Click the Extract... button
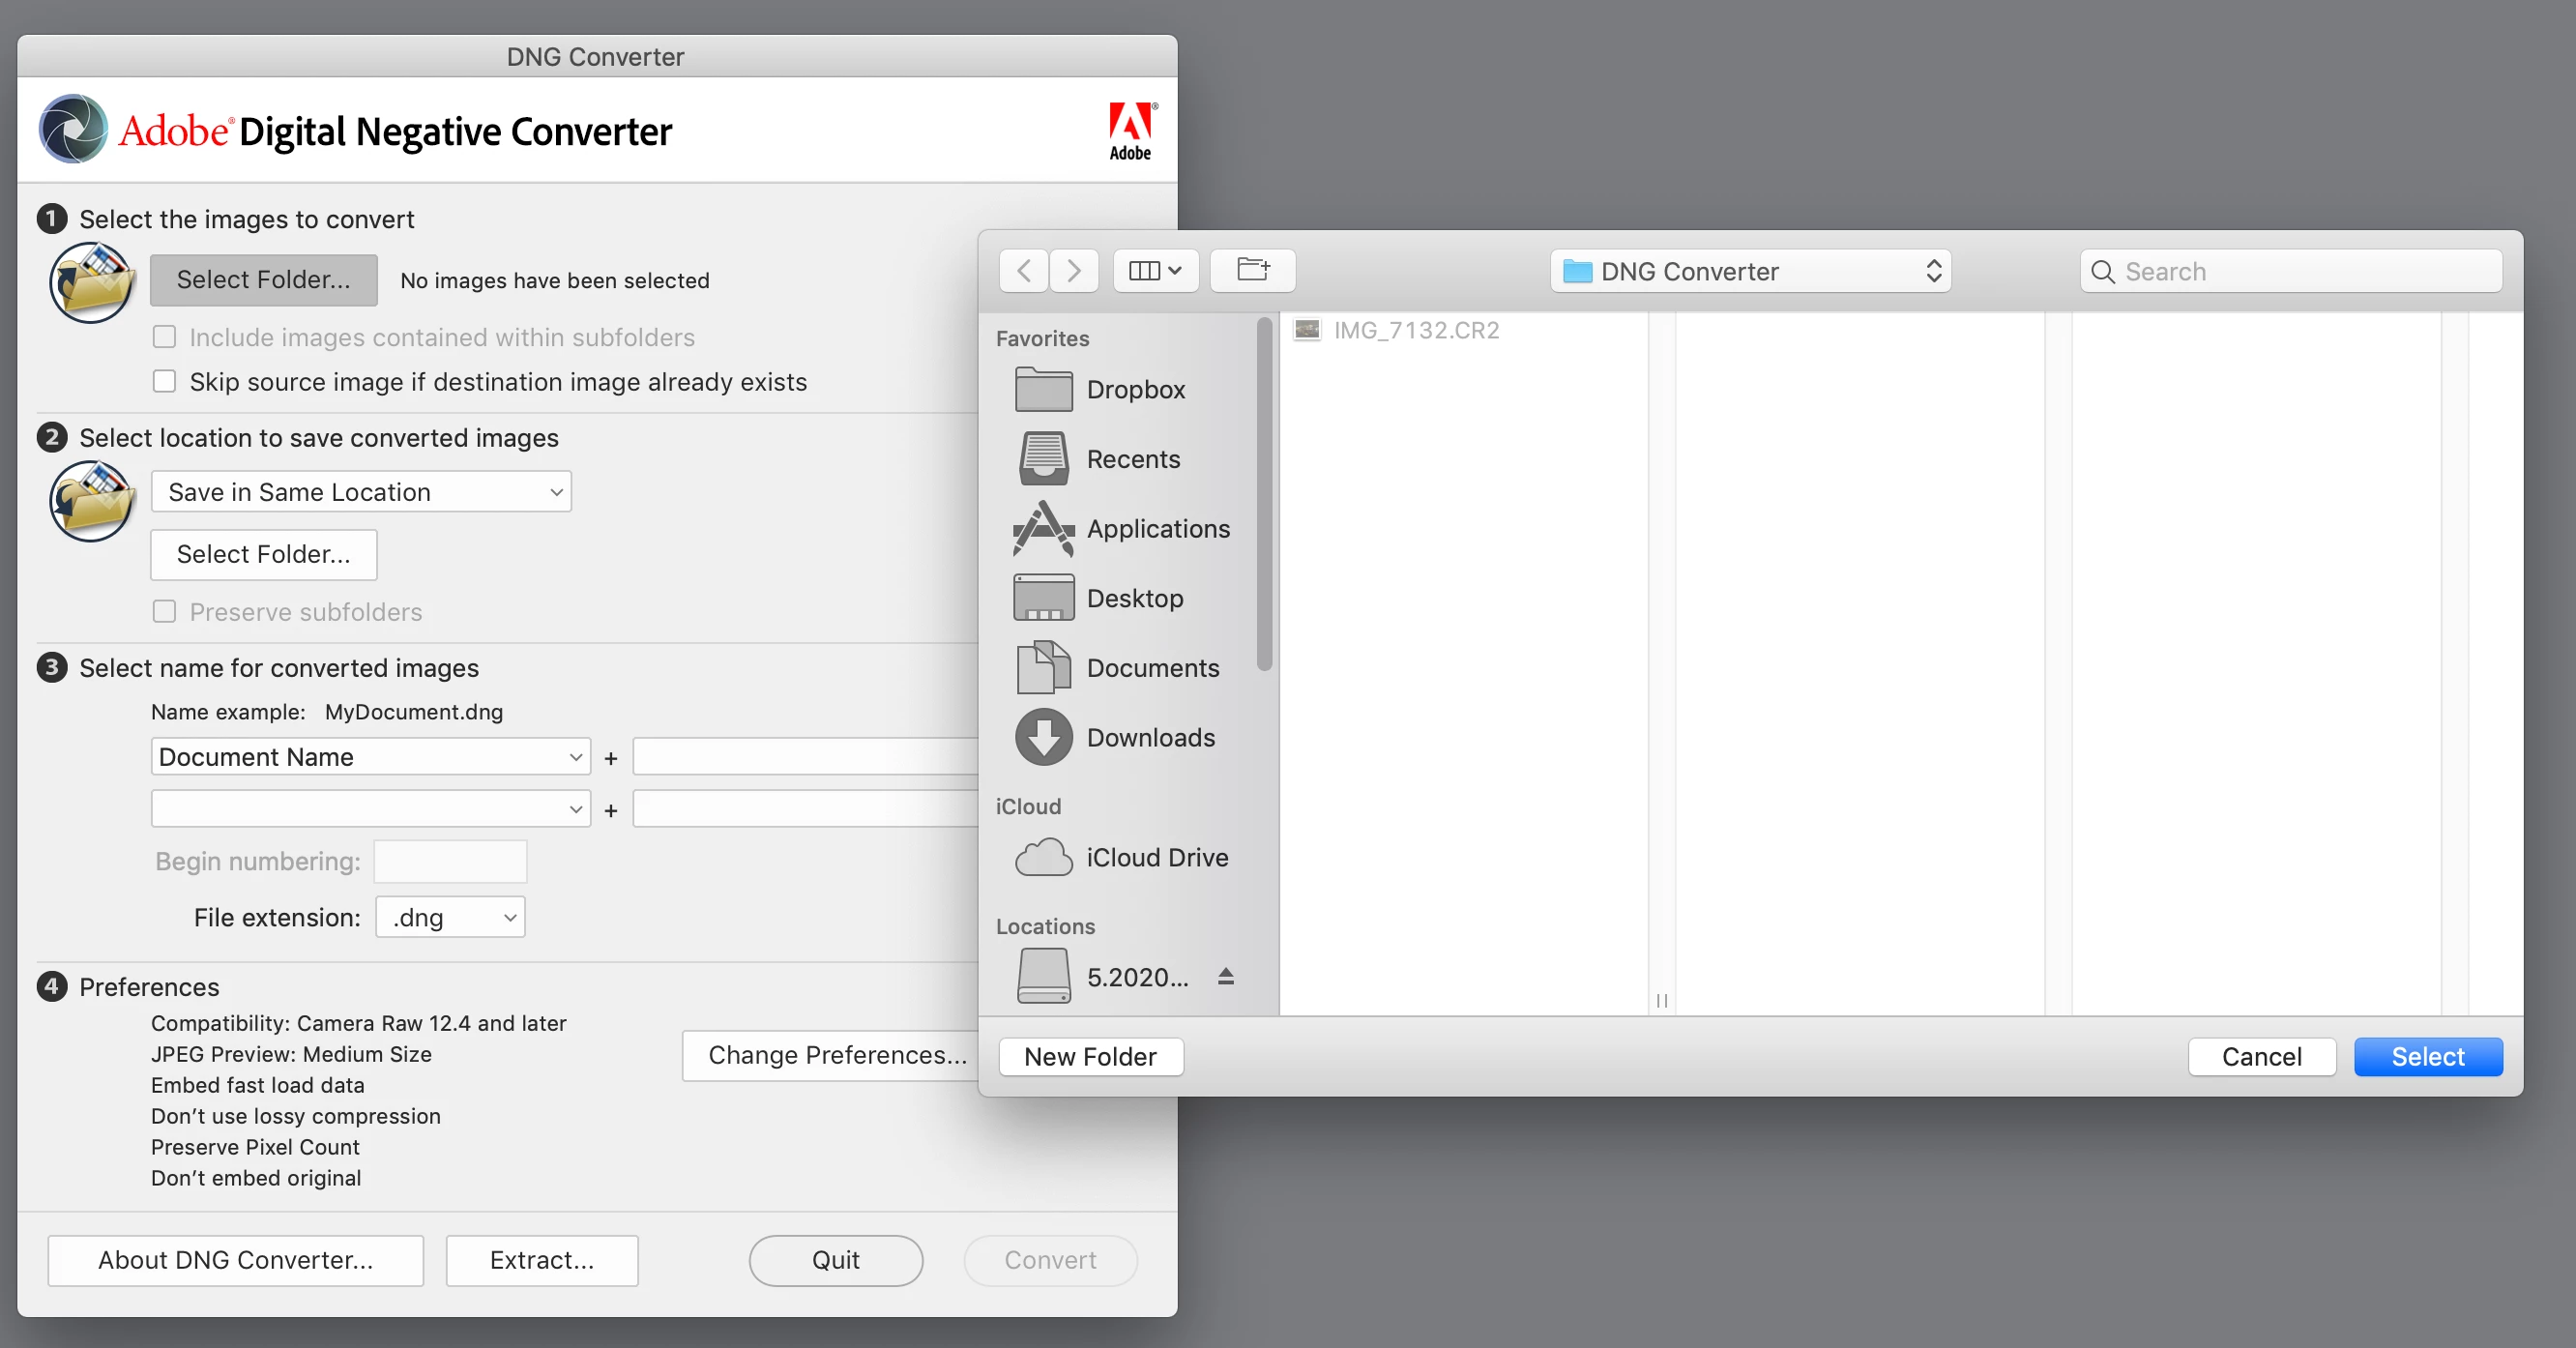Image resolution: width=2576 pixels, height=1348 pixels. click(x=541, y=1259)
